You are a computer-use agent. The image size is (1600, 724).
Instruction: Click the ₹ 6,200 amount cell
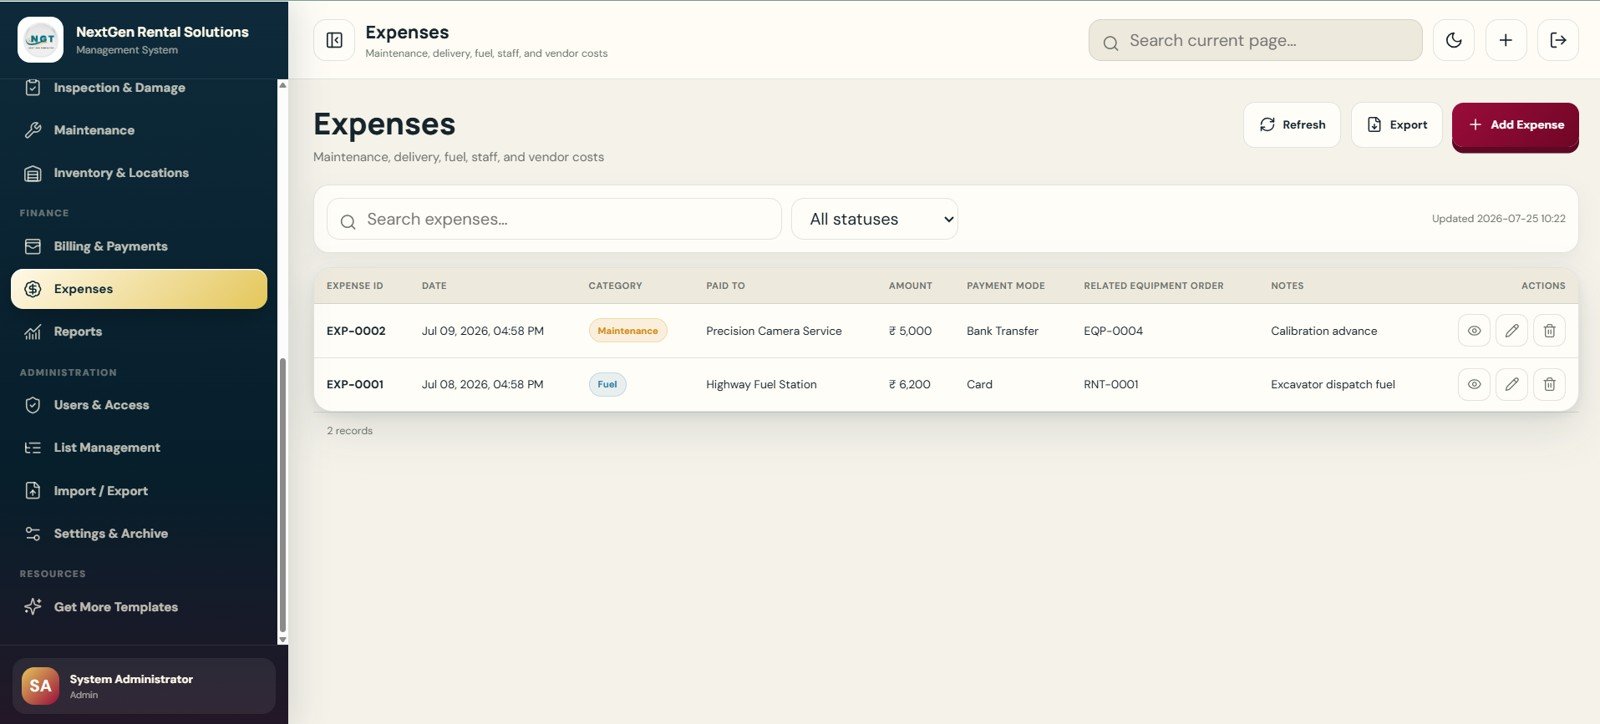tap(910, 384)
